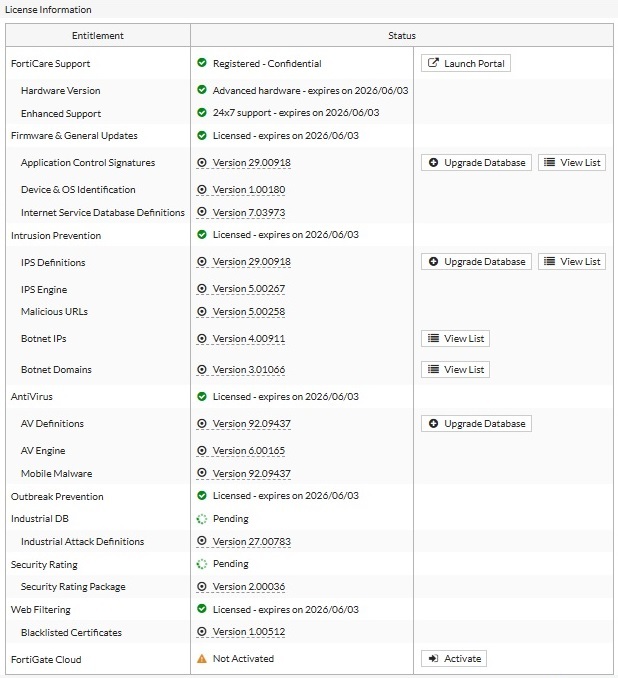View the Botnet Domains list
This screenshot has height=678, width=618.
coord(455,369)
